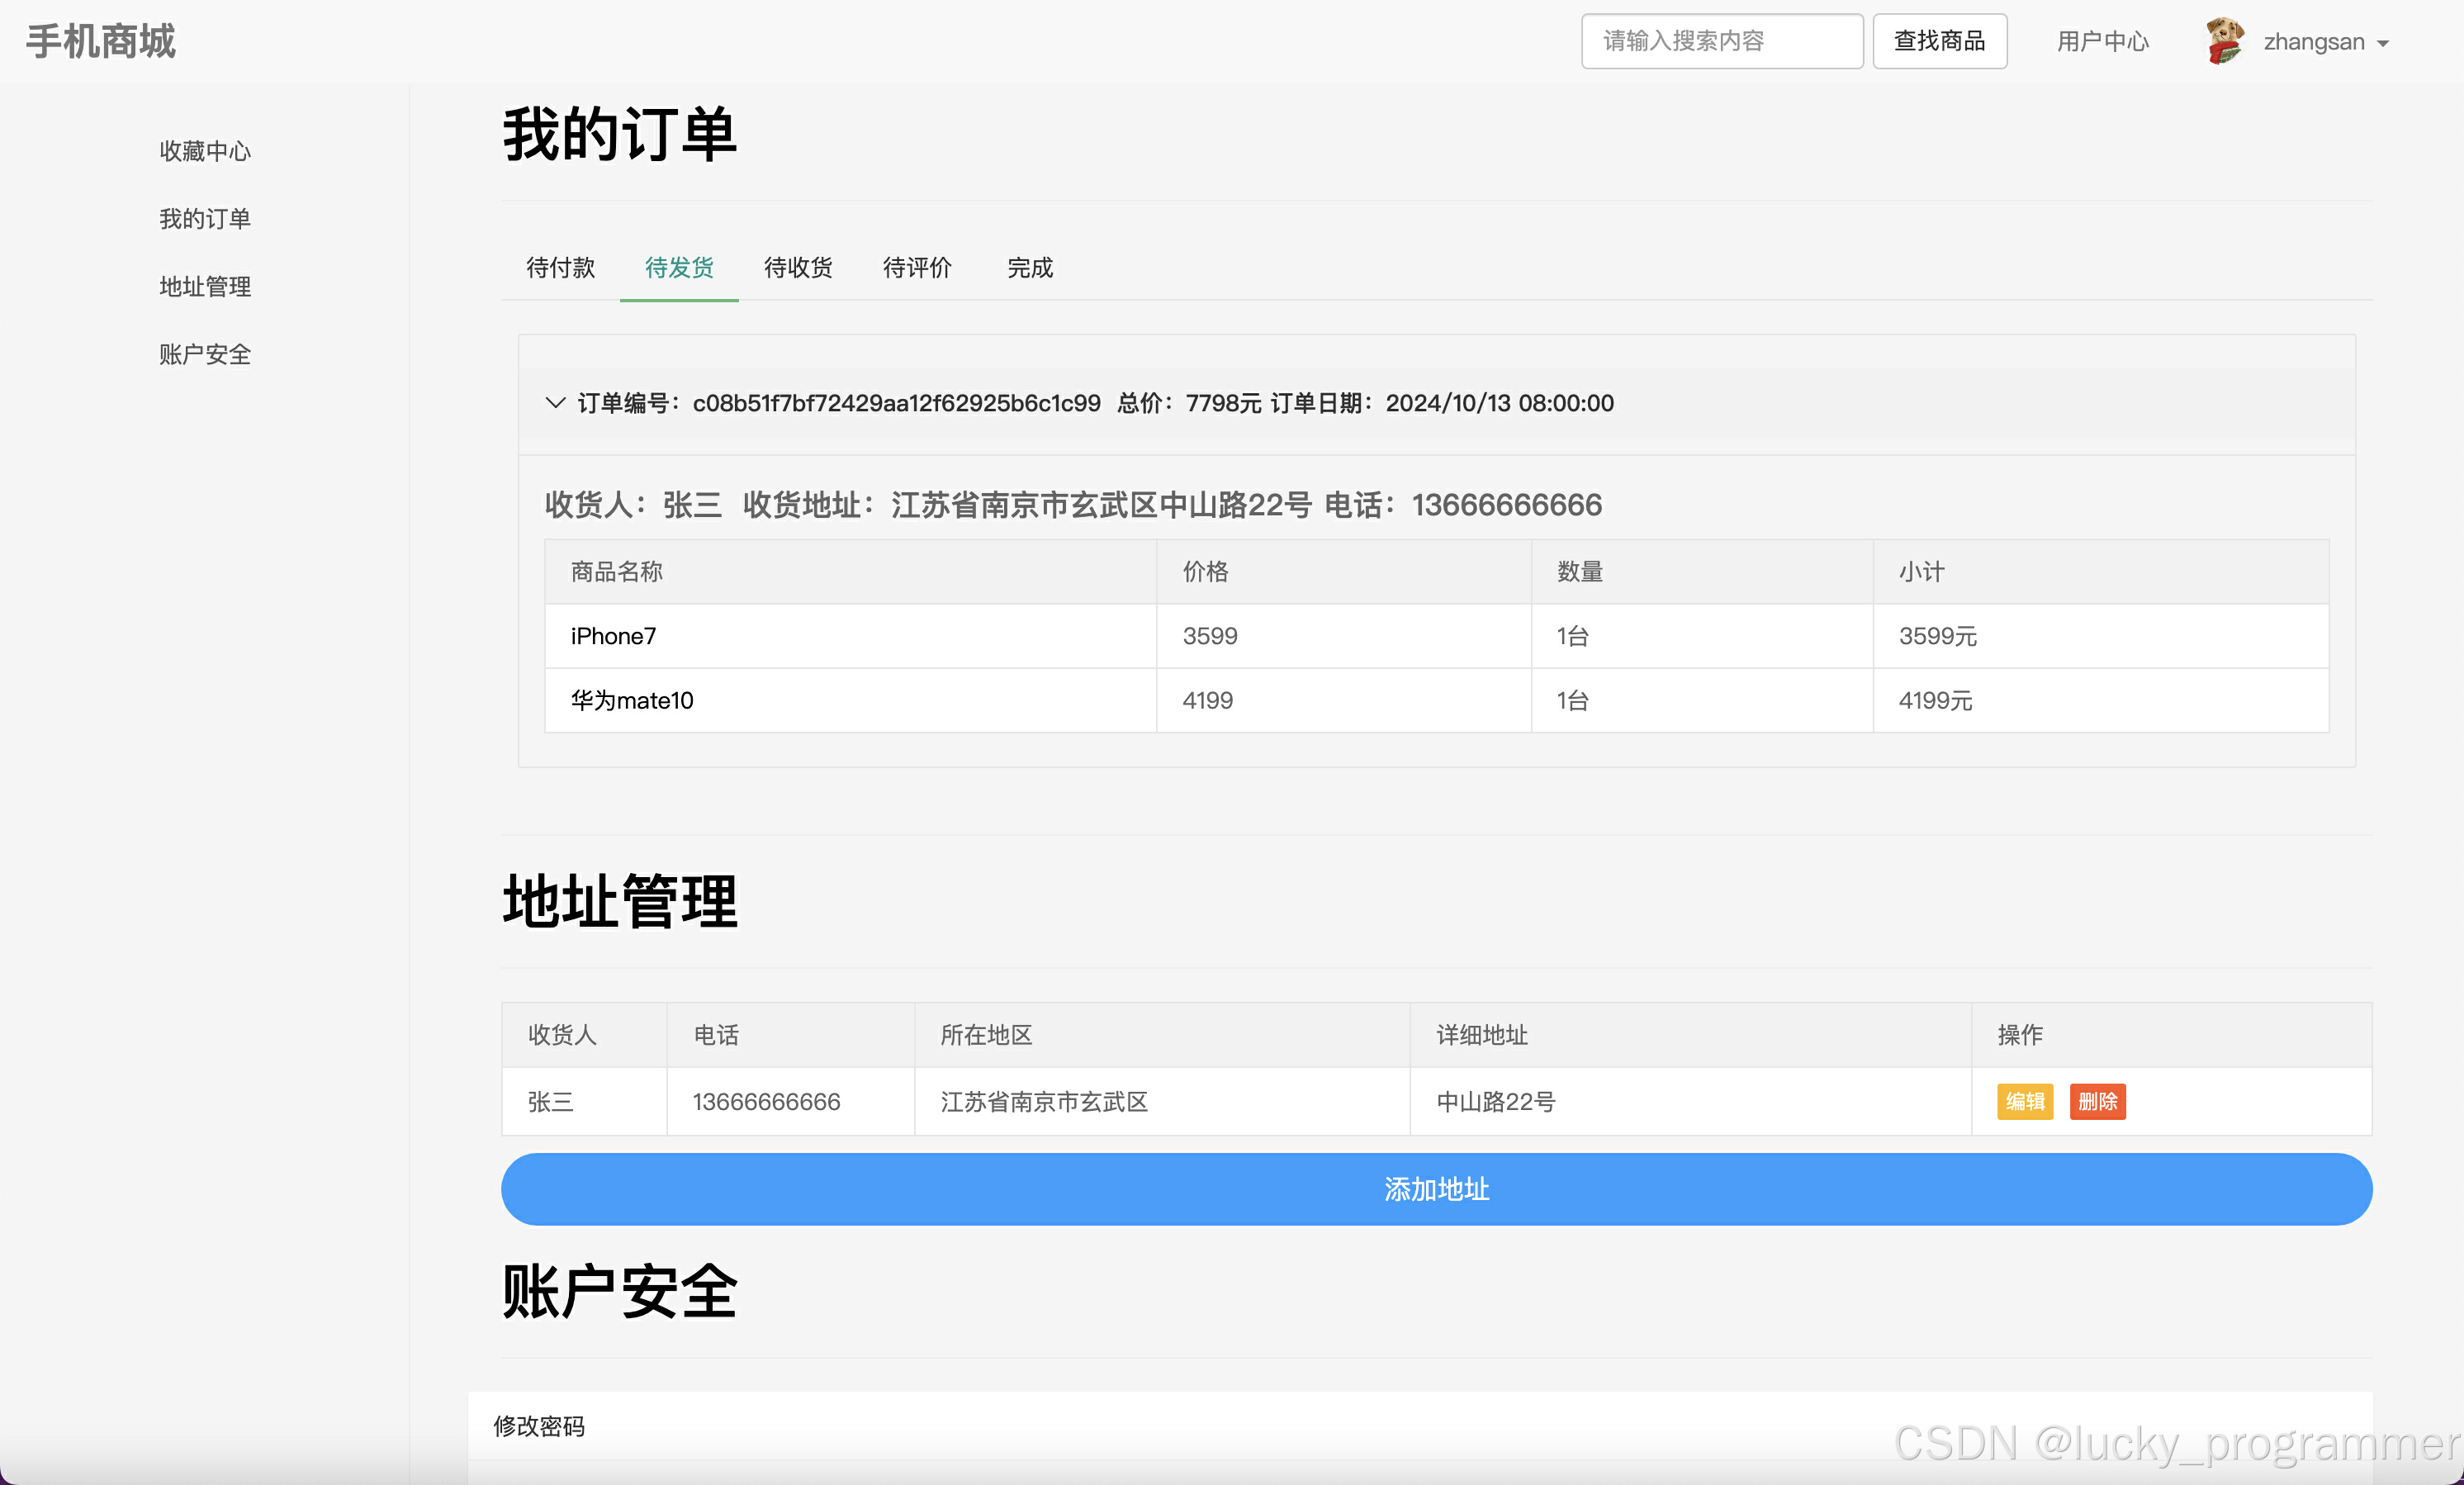Open the 待评价 orders tab

(x=917, y=268)
